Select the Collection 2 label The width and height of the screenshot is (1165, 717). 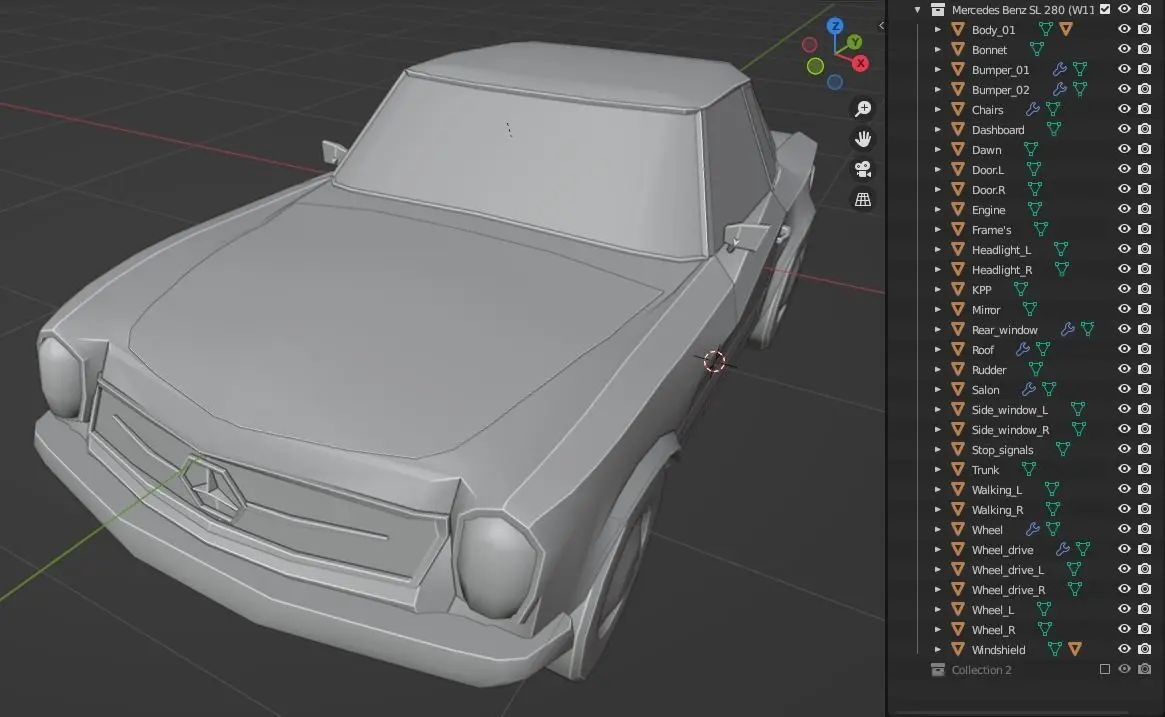(x=981, y=669)
